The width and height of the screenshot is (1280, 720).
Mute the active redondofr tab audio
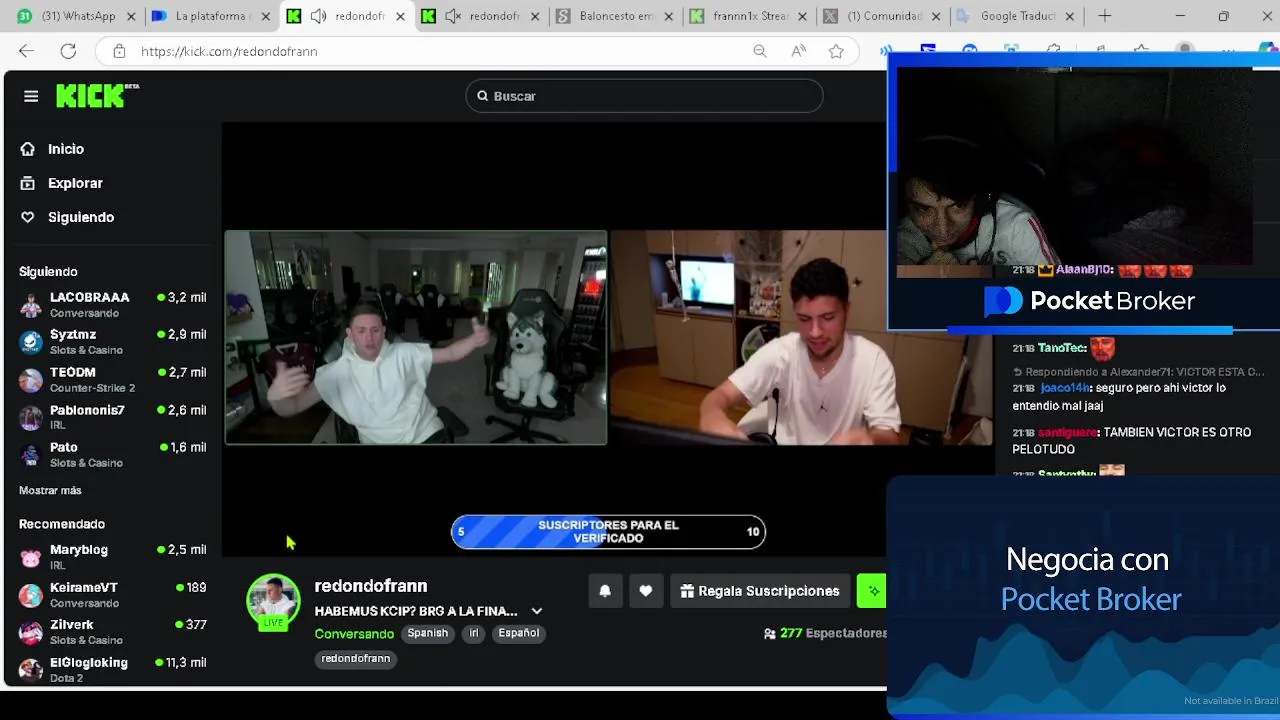coord(318,16)
